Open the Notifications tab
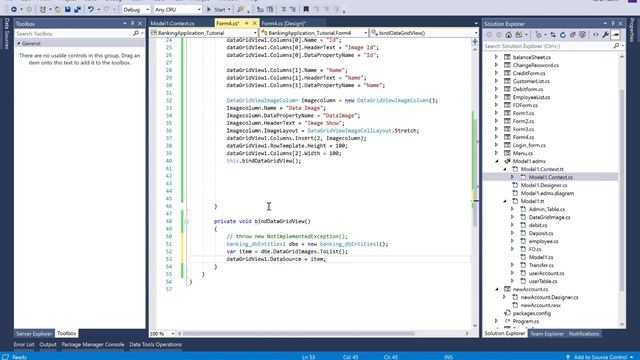640x360 pixels. (x=584, y=334)
